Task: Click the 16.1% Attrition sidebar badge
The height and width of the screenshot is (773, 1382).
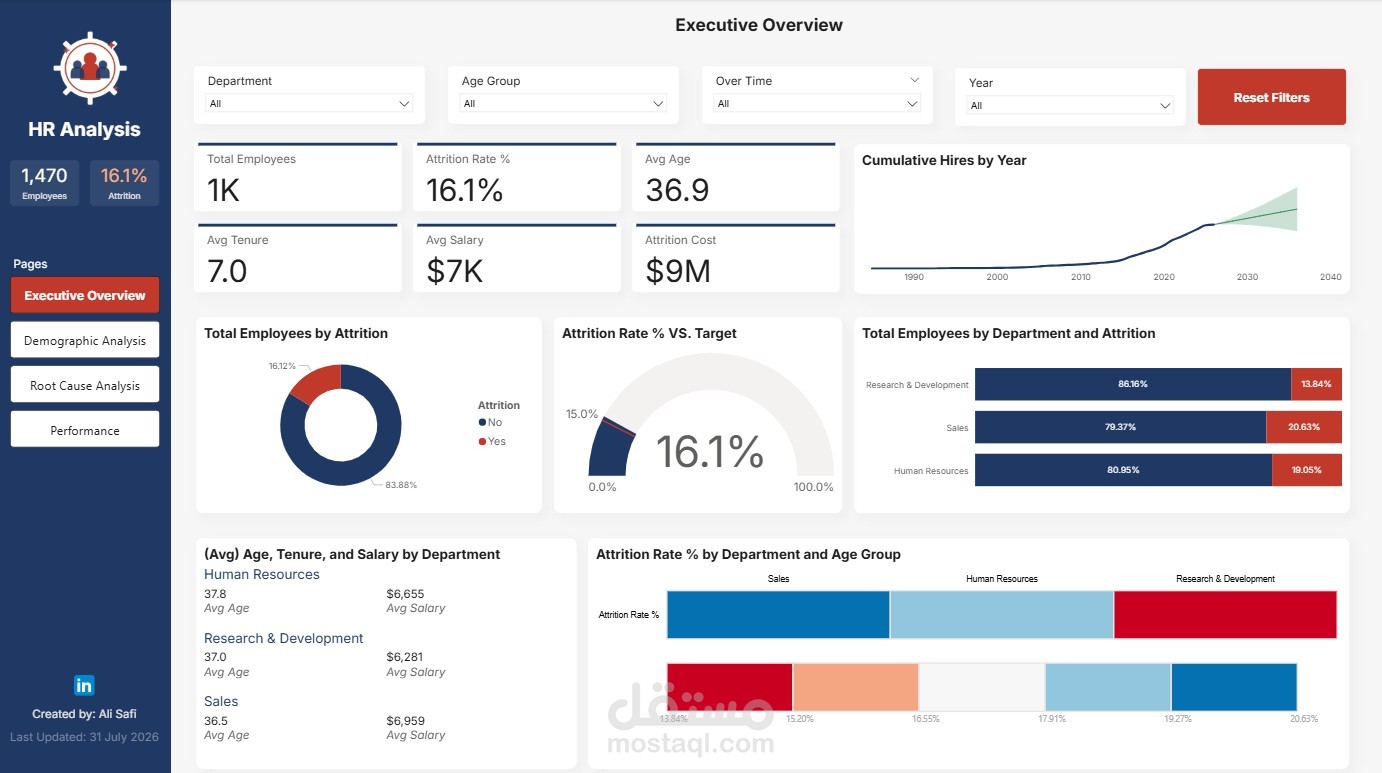Action: point(124,183)
